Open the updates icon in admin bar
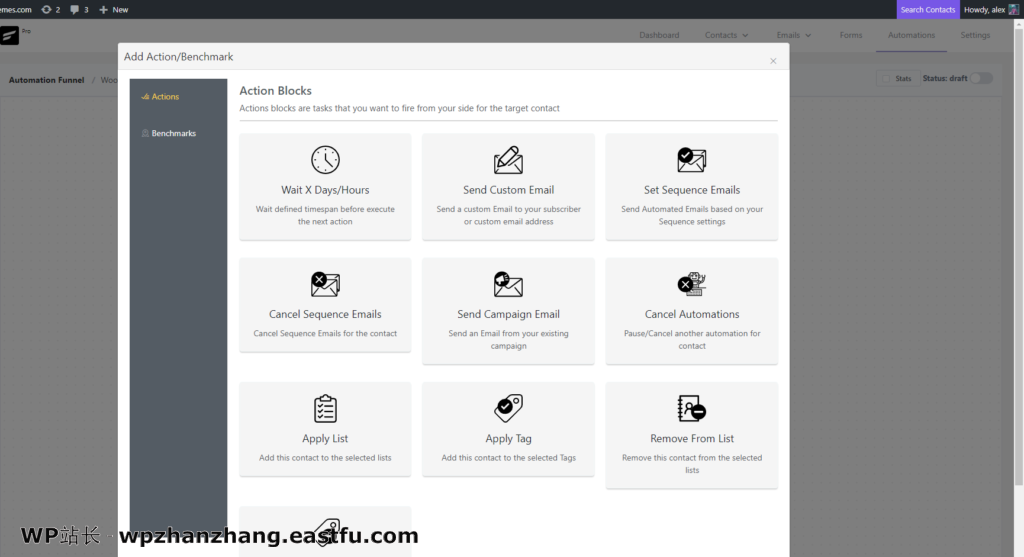Viewport: 1024px width, 557px height. click(x=46, y=9)
